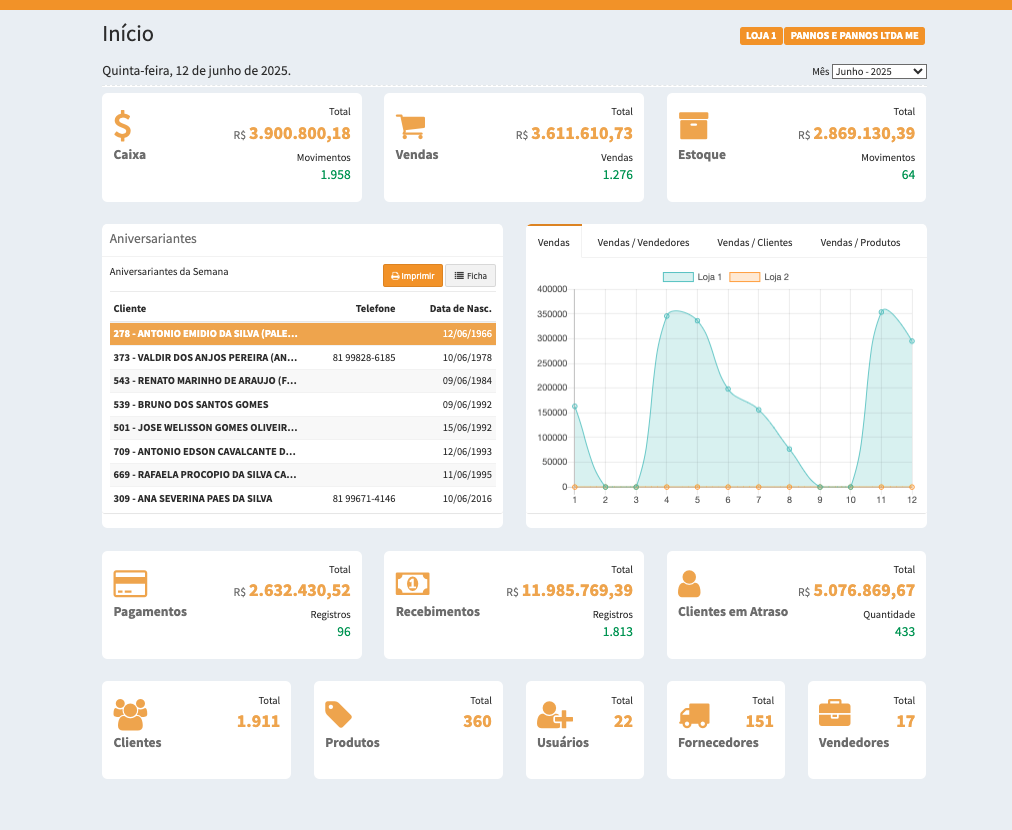Viewport: 1012px width, 830px height.
Task: Toggle Loja 2 series in chart legend
Action: click(x=759, y=276)
